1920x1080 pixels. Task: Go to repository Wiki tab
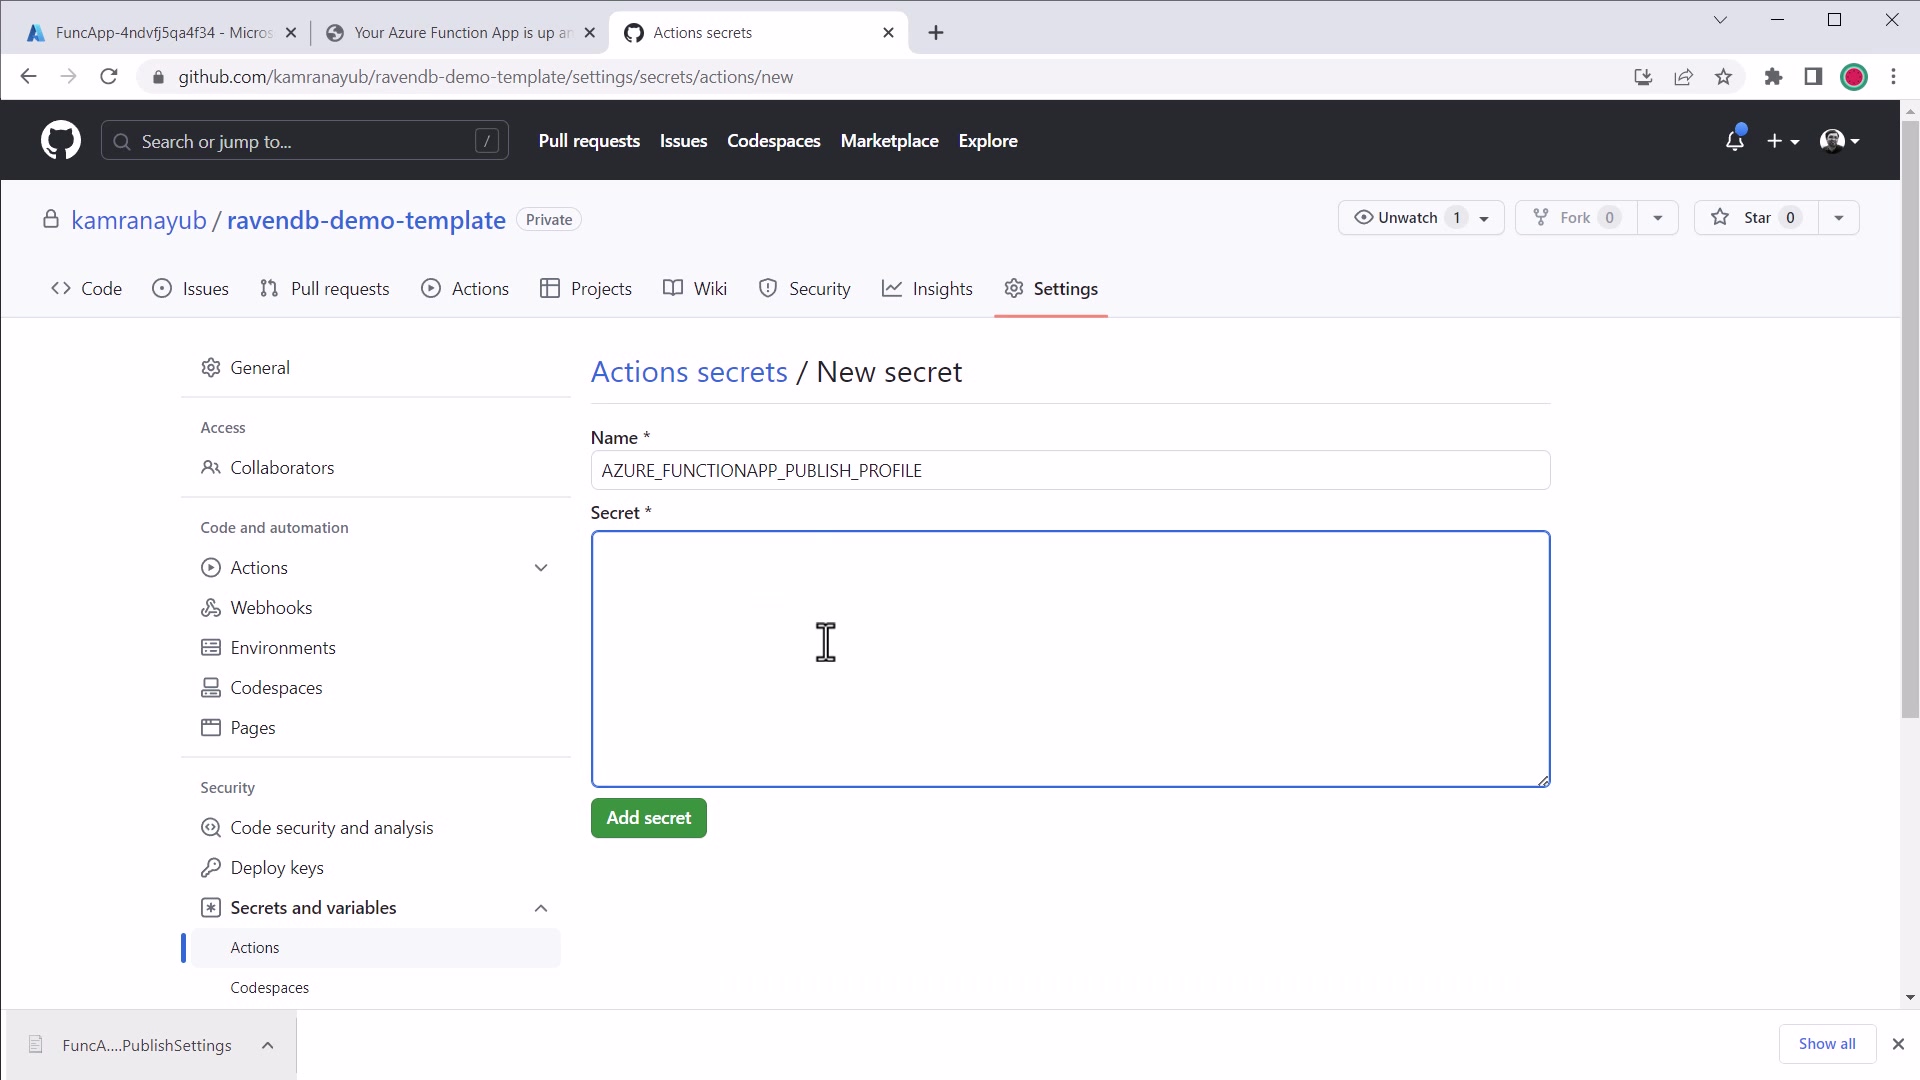695,289
